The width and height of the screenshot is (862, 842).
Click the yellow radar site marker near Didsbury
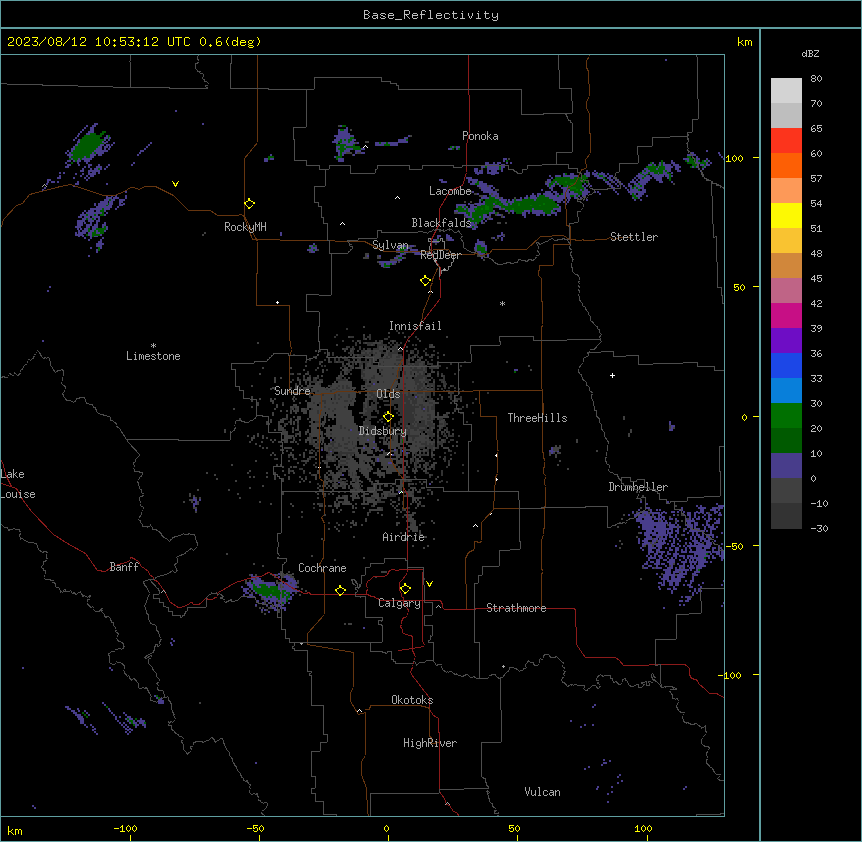coord(388,417)
